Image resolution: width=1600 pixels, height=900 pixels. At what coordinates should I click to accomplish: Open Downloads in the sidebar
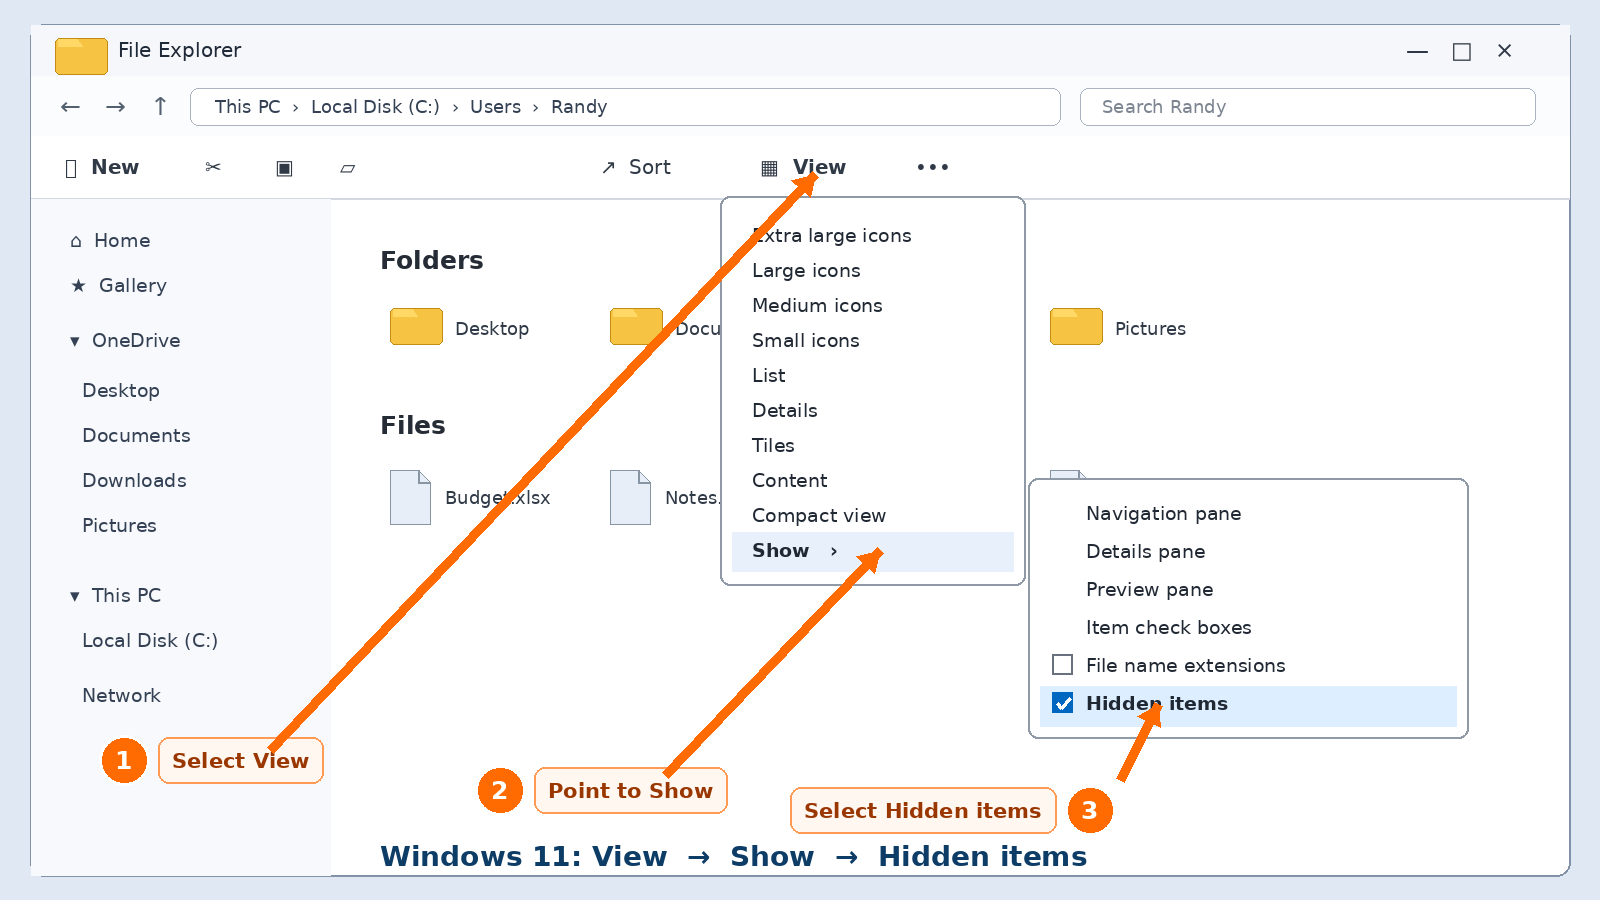(x=134, y=481)
